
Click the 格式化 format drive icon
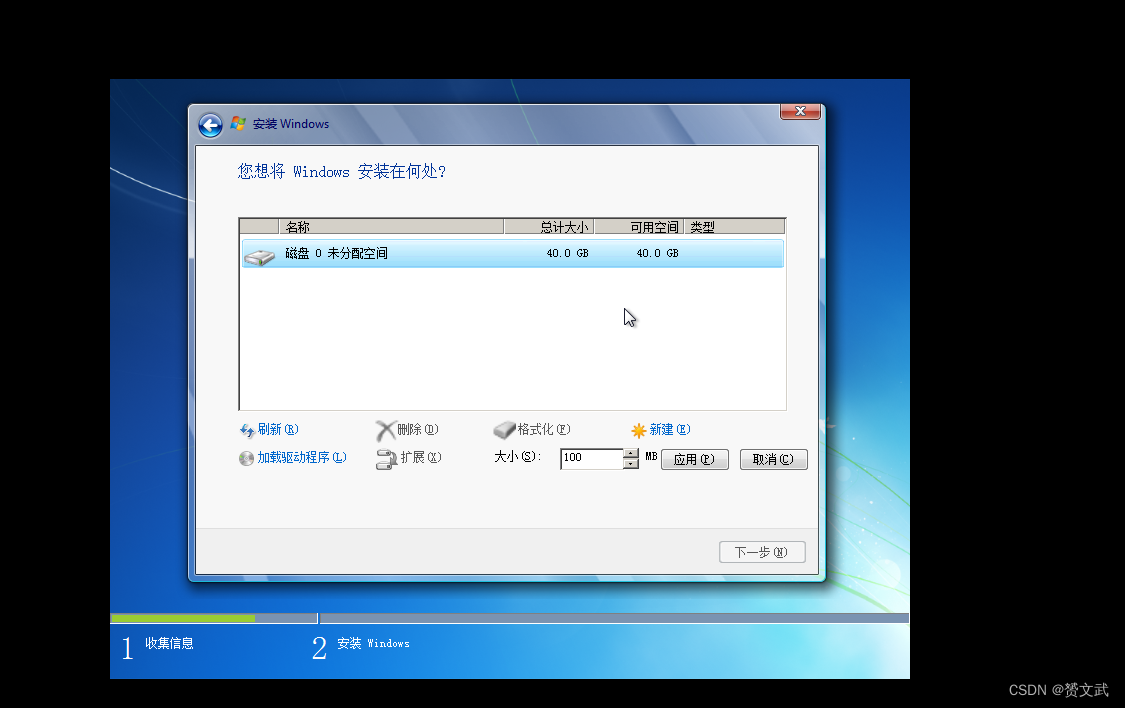point(504,430)
